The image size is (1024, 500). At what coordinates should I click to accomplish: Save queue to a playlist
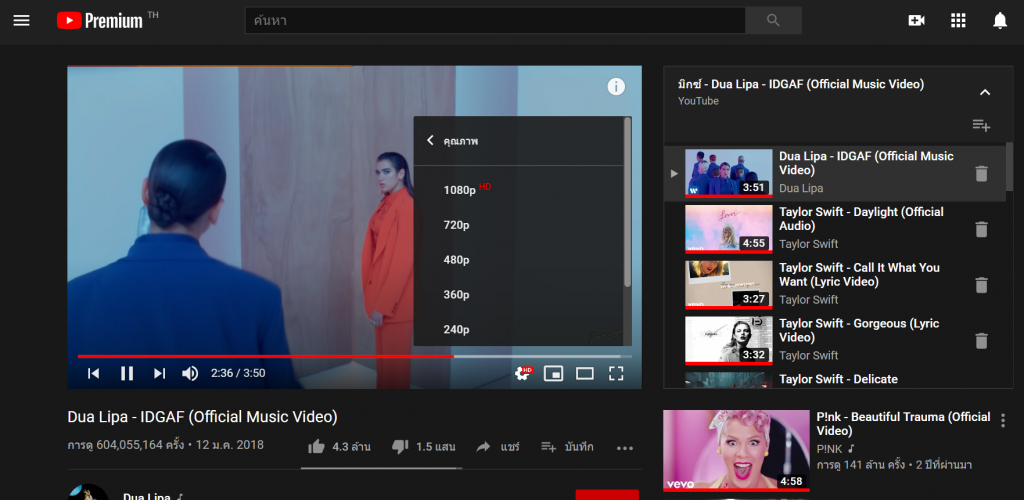point(981,125)
